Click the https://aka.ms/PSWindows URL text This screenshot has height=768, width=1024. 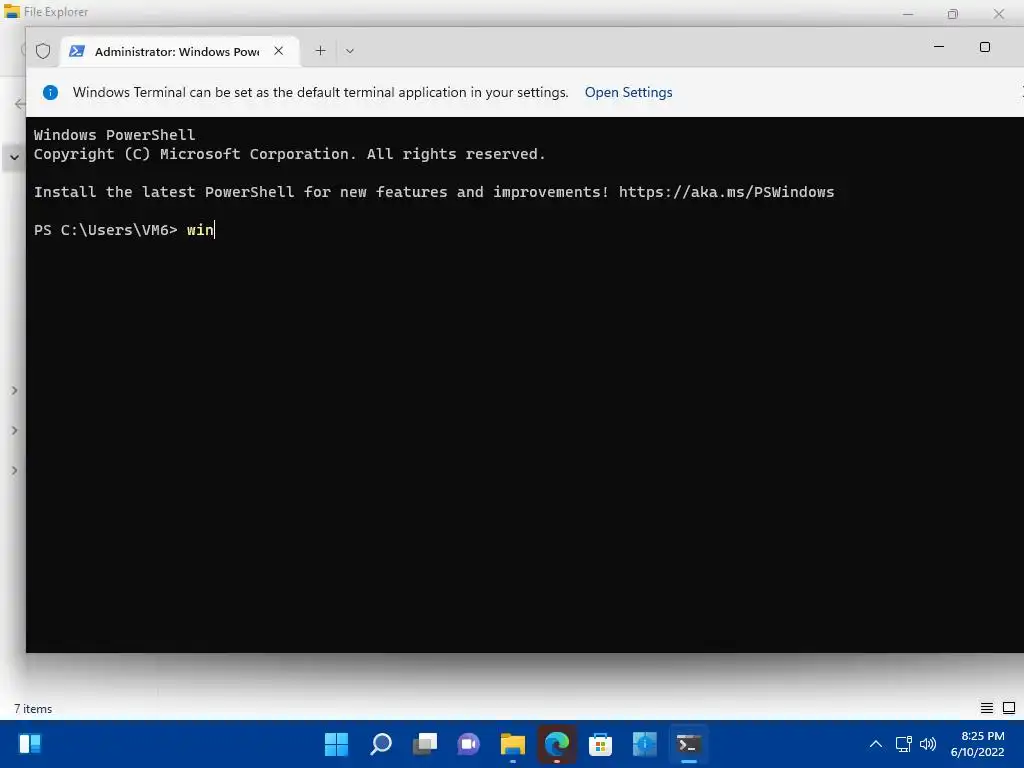pos(726,192)
